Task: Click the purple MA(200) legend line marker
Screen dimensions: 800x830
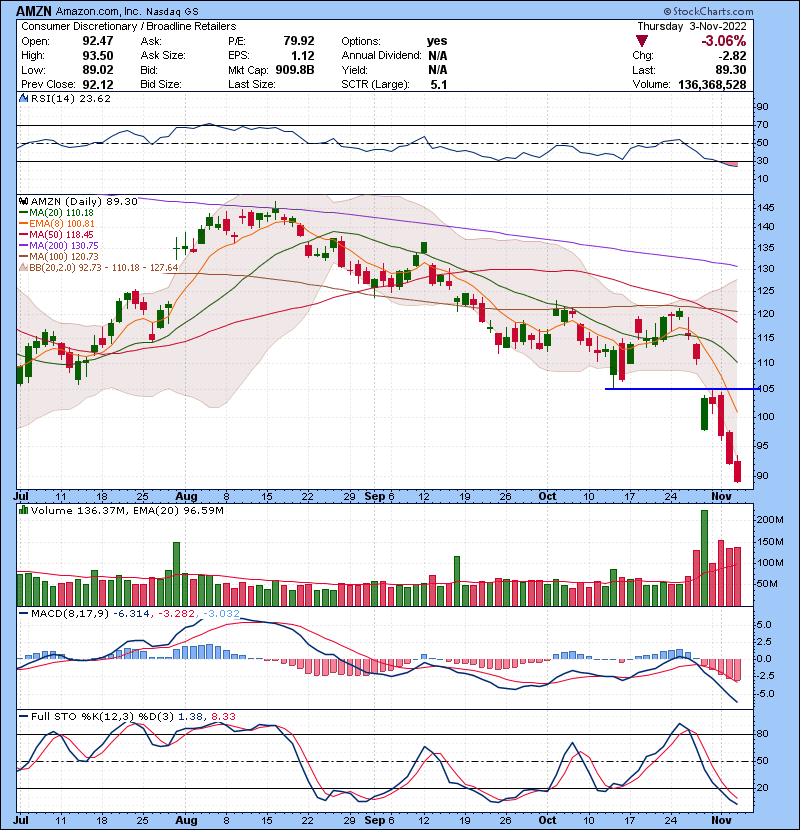Action: (24, 245)
